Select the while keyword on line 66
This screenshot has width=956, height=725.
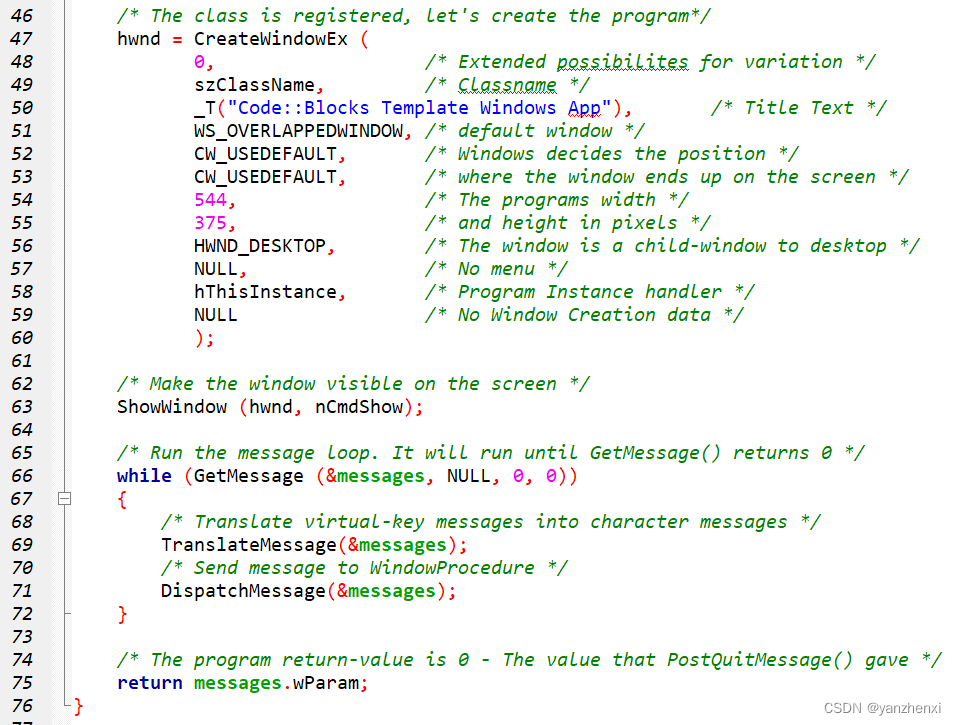click(x=143, y=475)
